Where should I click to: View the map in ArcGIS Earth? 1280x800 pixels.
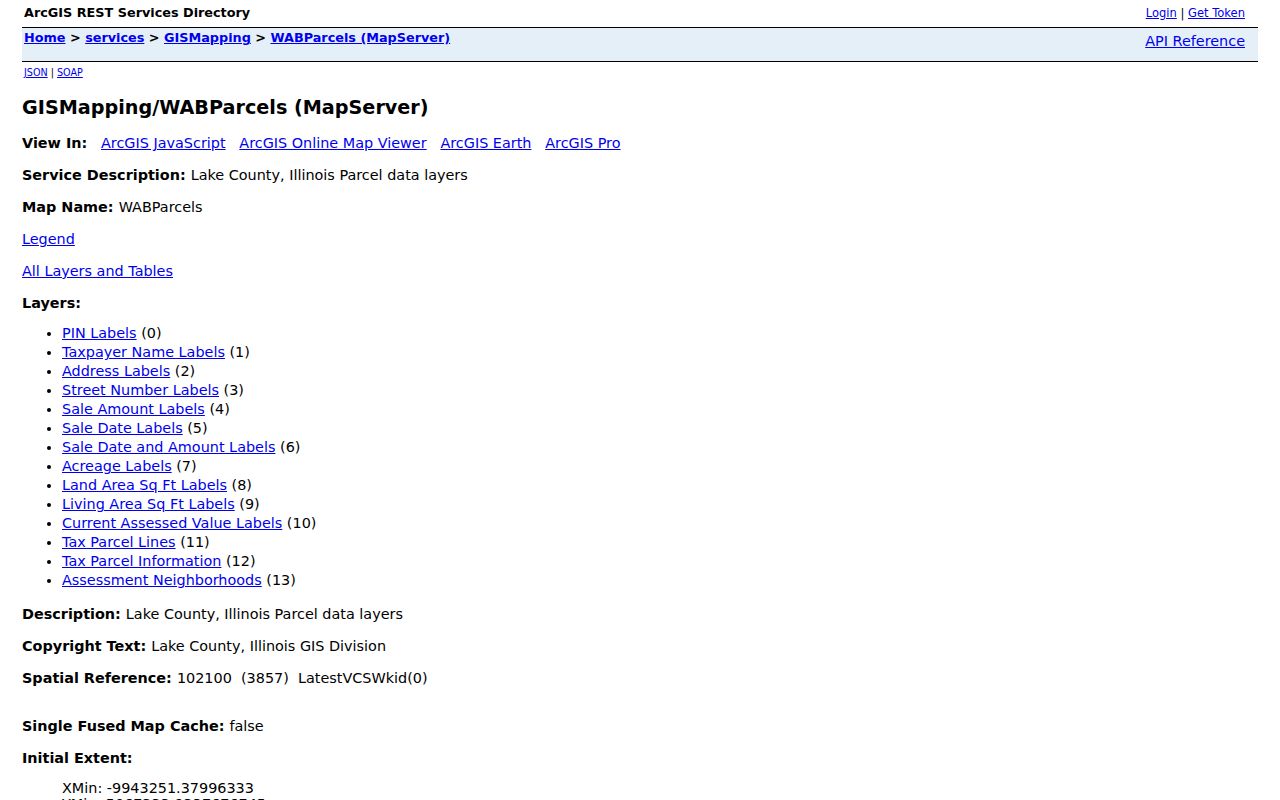coord(486,143)
